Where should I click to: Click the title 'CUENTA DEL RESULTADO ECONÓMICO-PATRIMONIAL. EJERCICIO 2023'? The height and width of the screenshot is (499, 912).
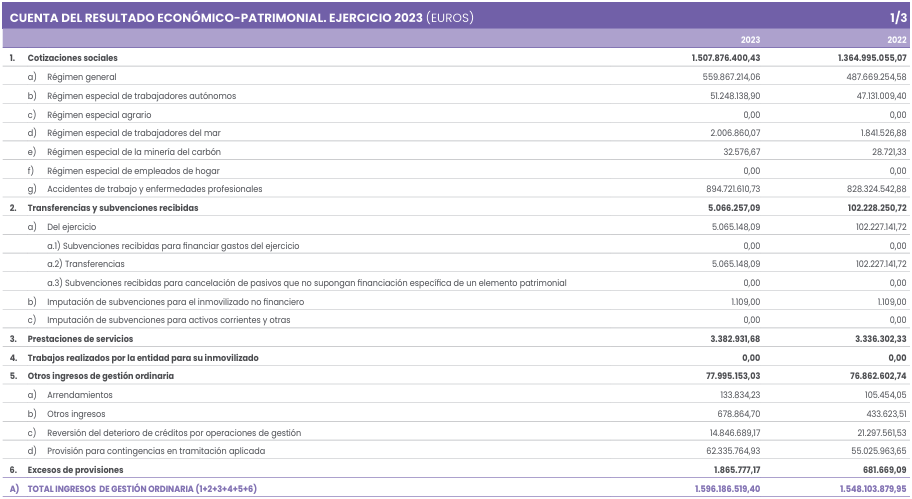coord(216,17)
